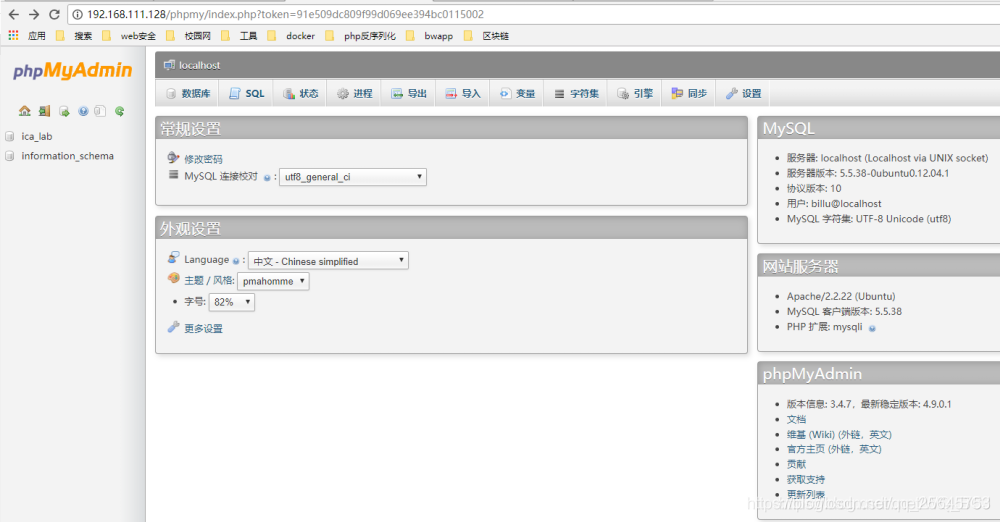The height and width of the screenshot is (522, 1000).
Task: Click browser reload page button
Action: 54,14
